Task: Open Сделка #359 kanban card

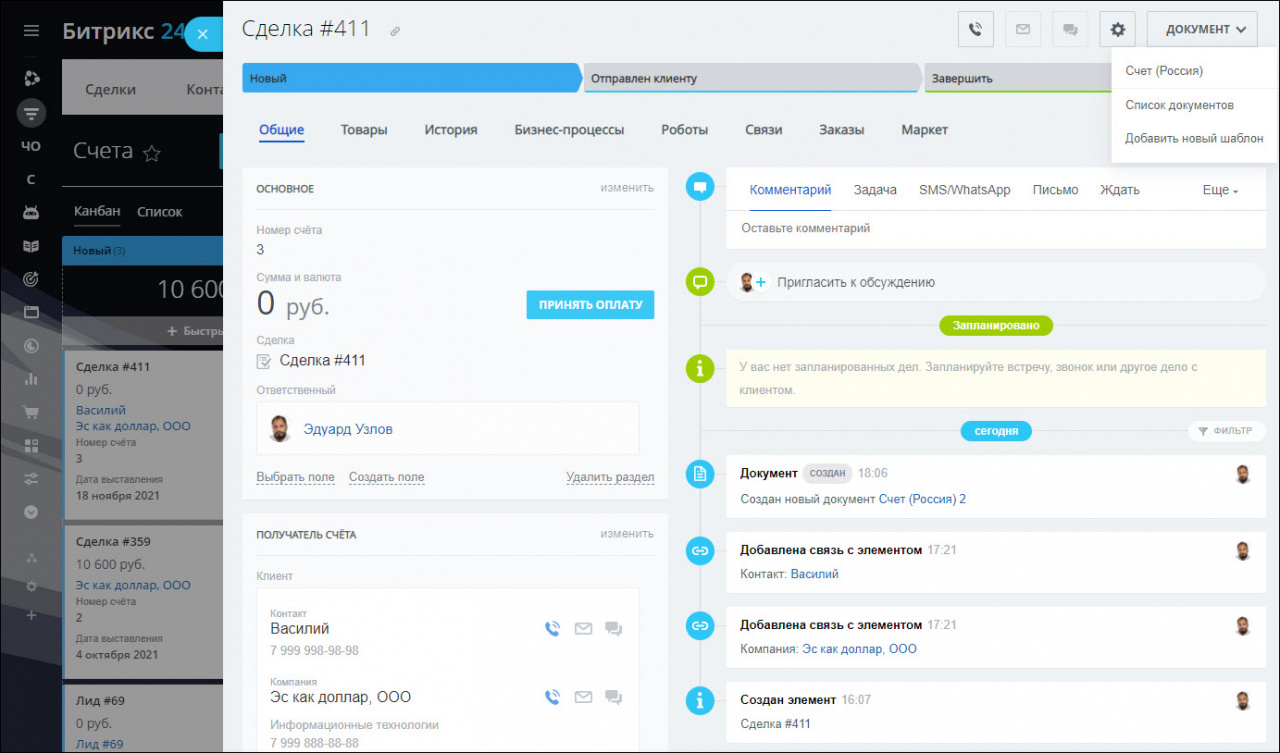Action: click(x=113, y=542)
